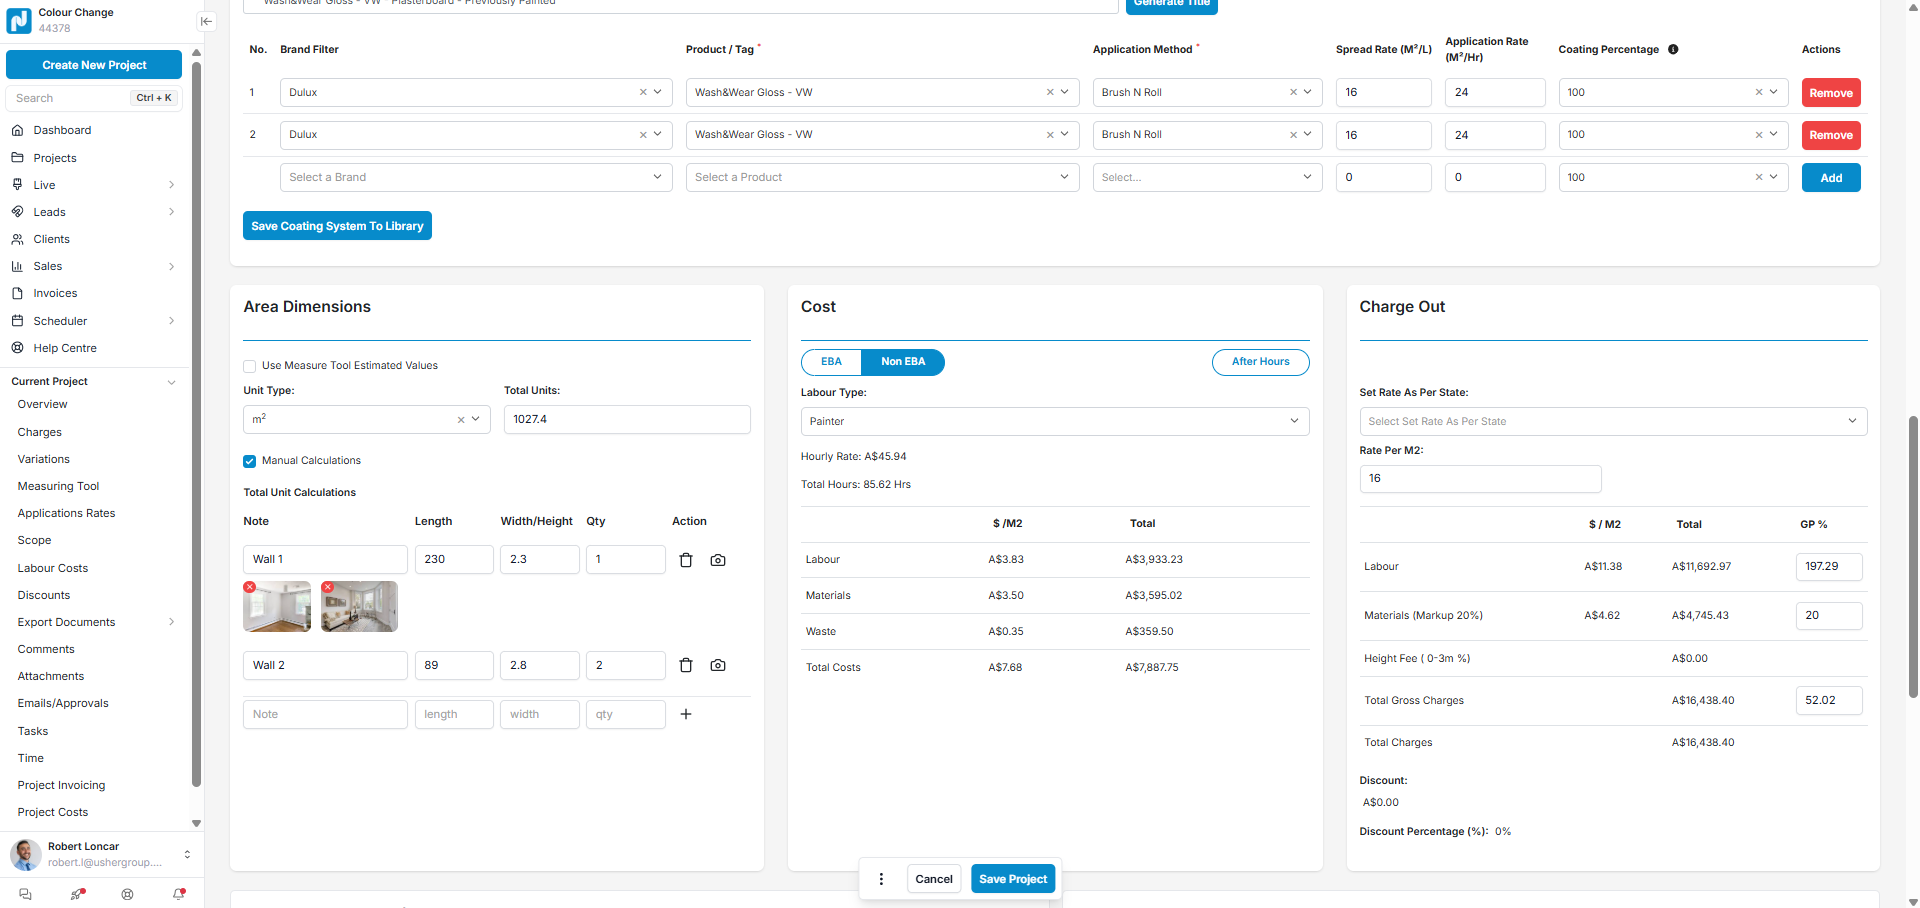Screen dimensions: 1920x908
Task: Open Measuring Tool in the project menu
Action: (58, 486)
